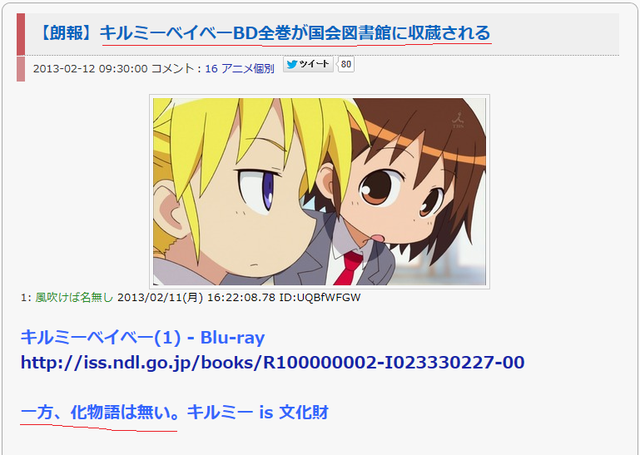
Task: Open the Kill Me Baby anime screenshot
Action: coord(320,192)
